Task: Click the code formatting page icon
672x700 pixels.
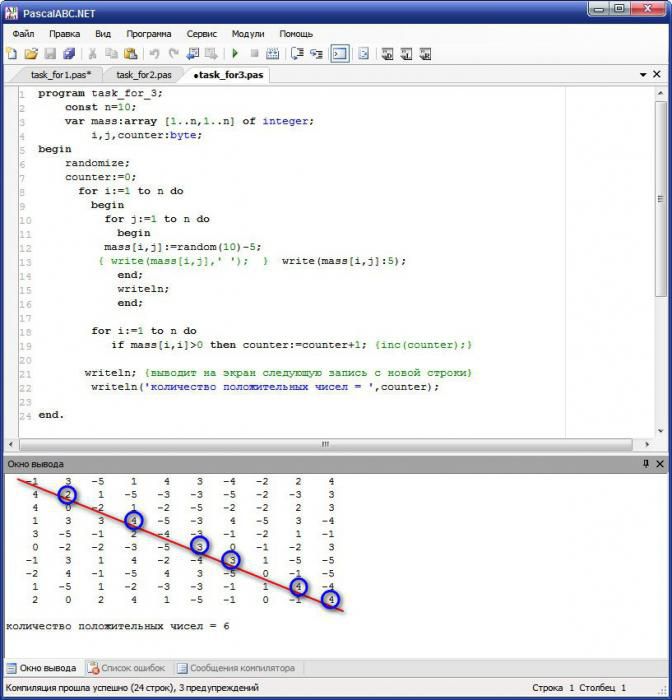Action: 363,54
